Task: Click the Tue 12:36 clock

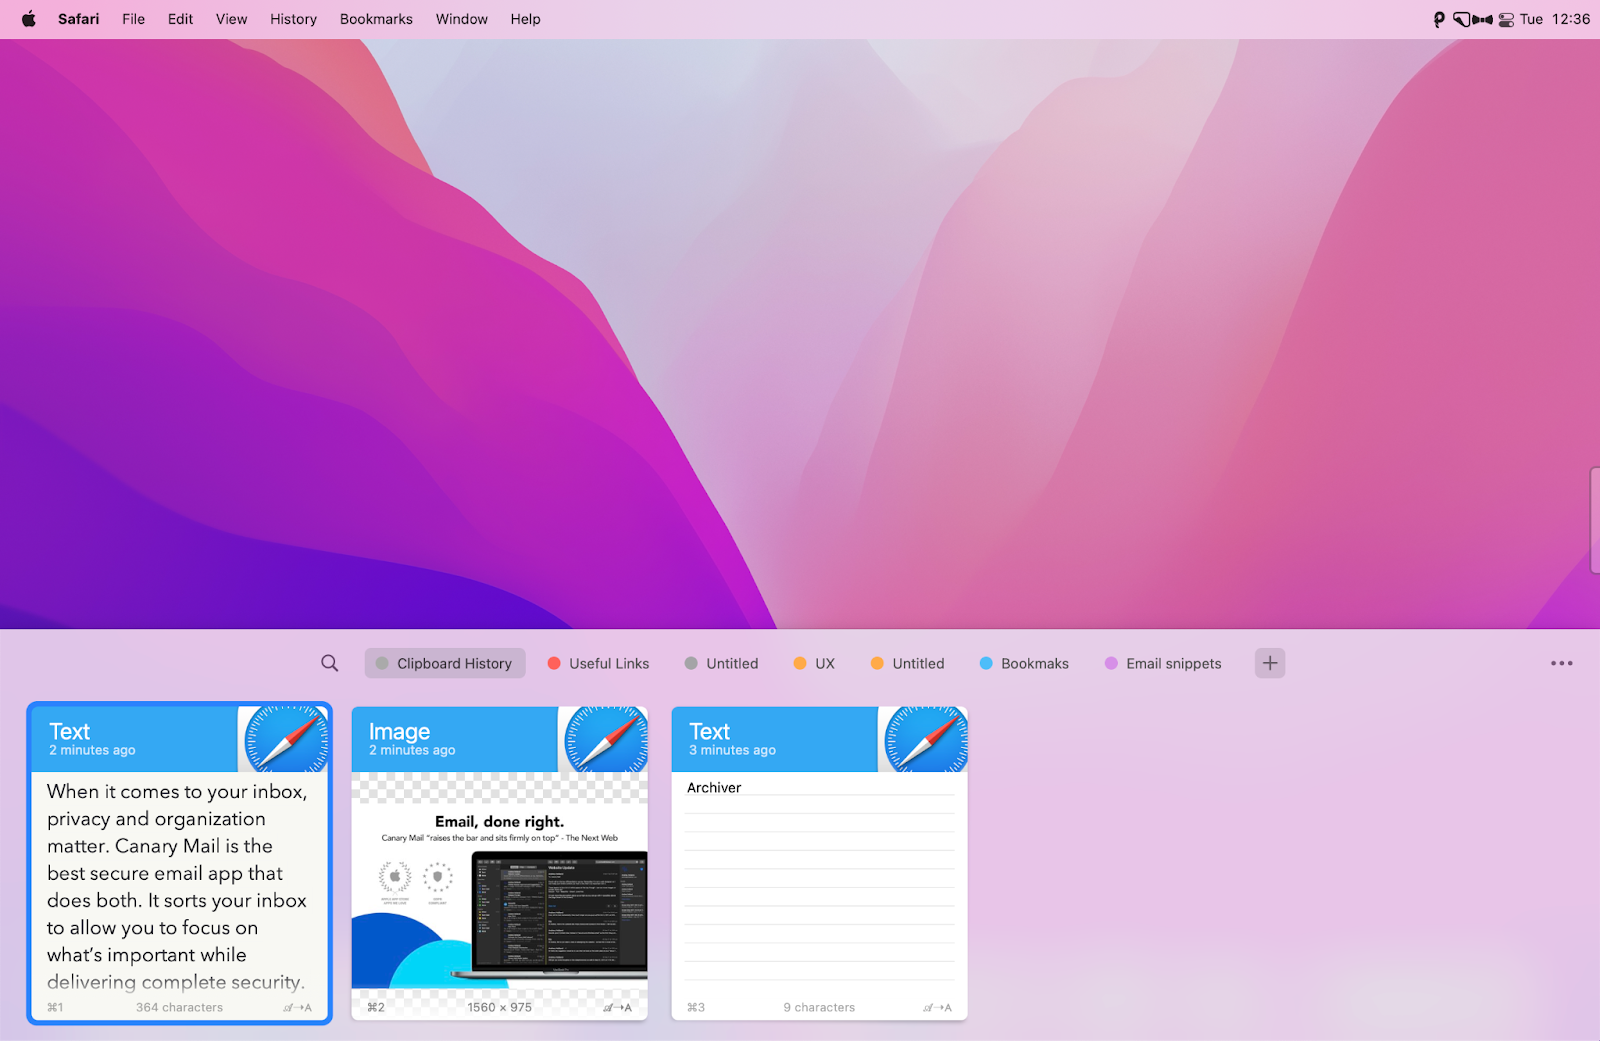Action: [x=1555, y=19]
